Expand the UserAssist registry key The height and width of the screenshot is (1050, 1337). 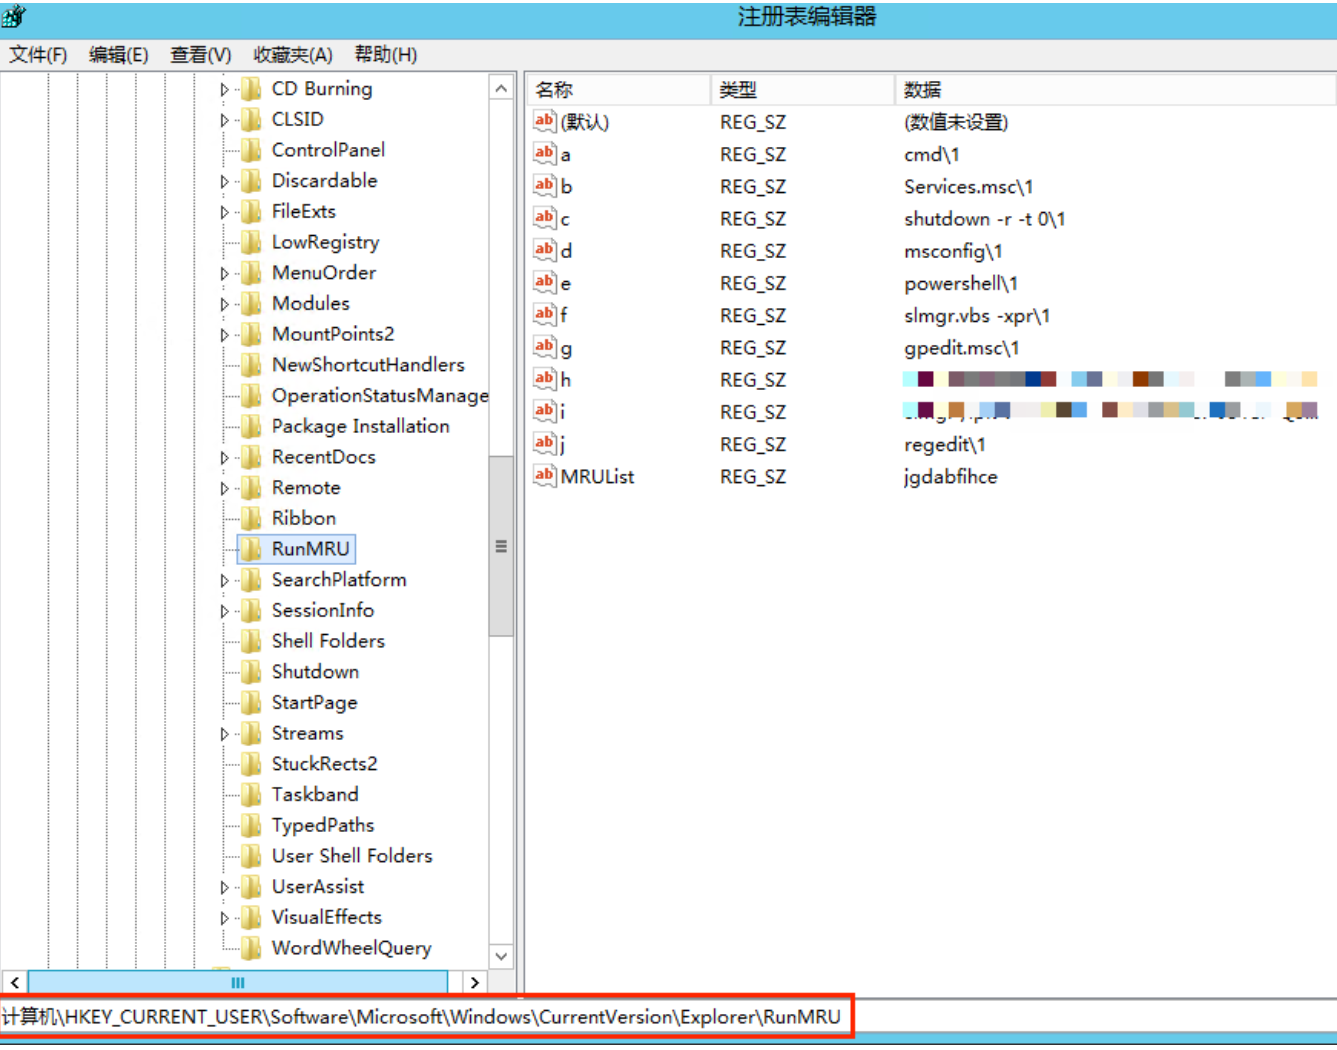[224, 887]
